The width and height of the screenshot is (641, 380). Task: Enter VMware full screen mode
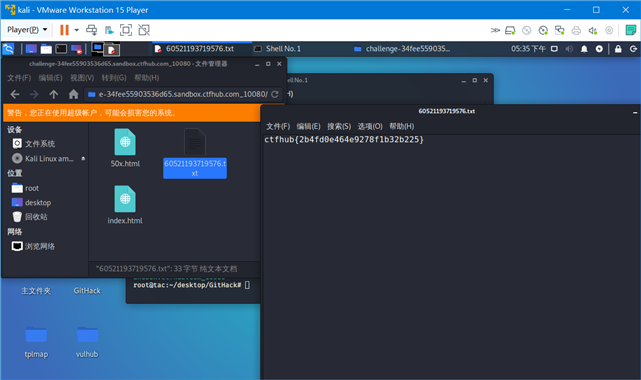tap(126, 30)
